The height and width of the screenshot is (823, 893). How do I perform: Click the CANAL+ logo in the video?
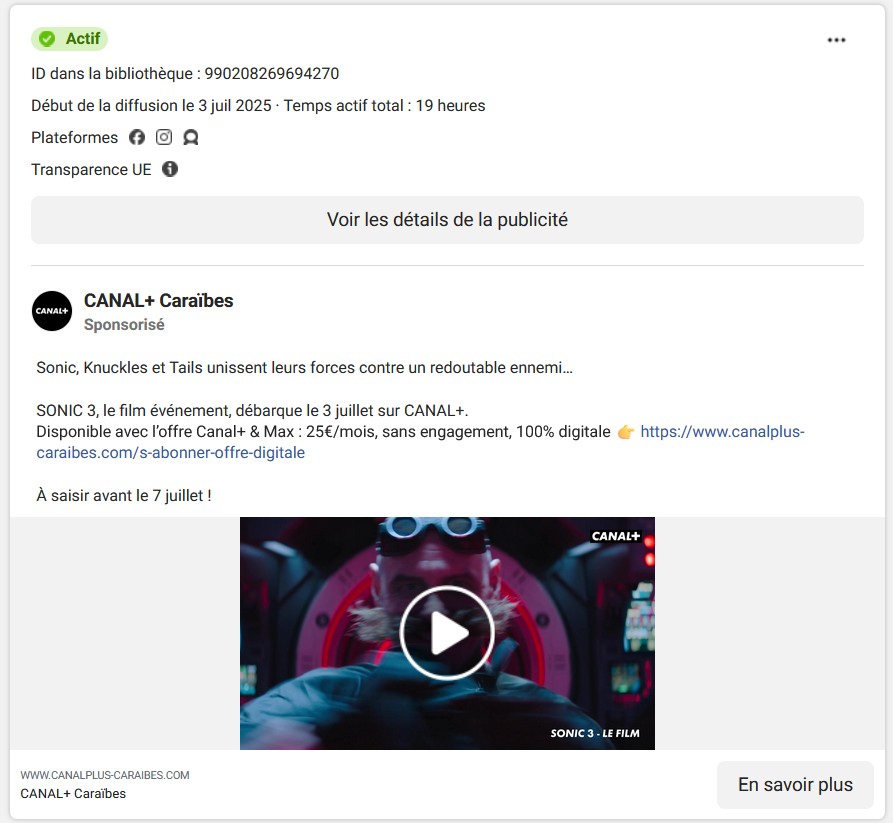616,536
